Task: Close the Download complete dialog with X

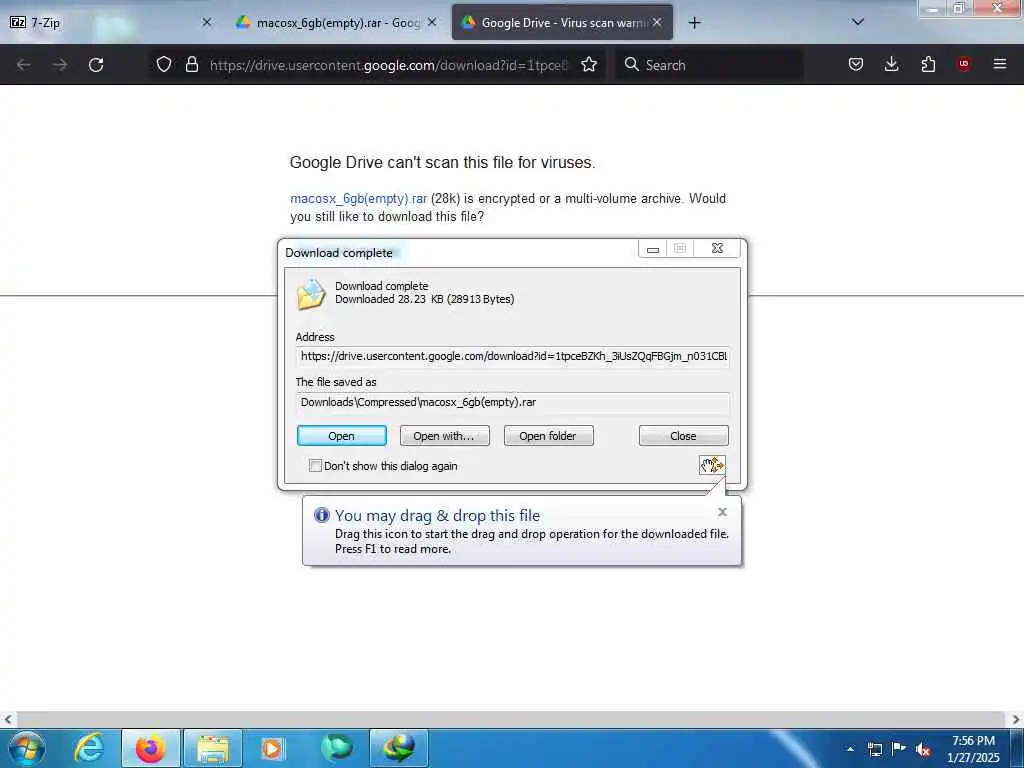Action: tap(717, 248)
